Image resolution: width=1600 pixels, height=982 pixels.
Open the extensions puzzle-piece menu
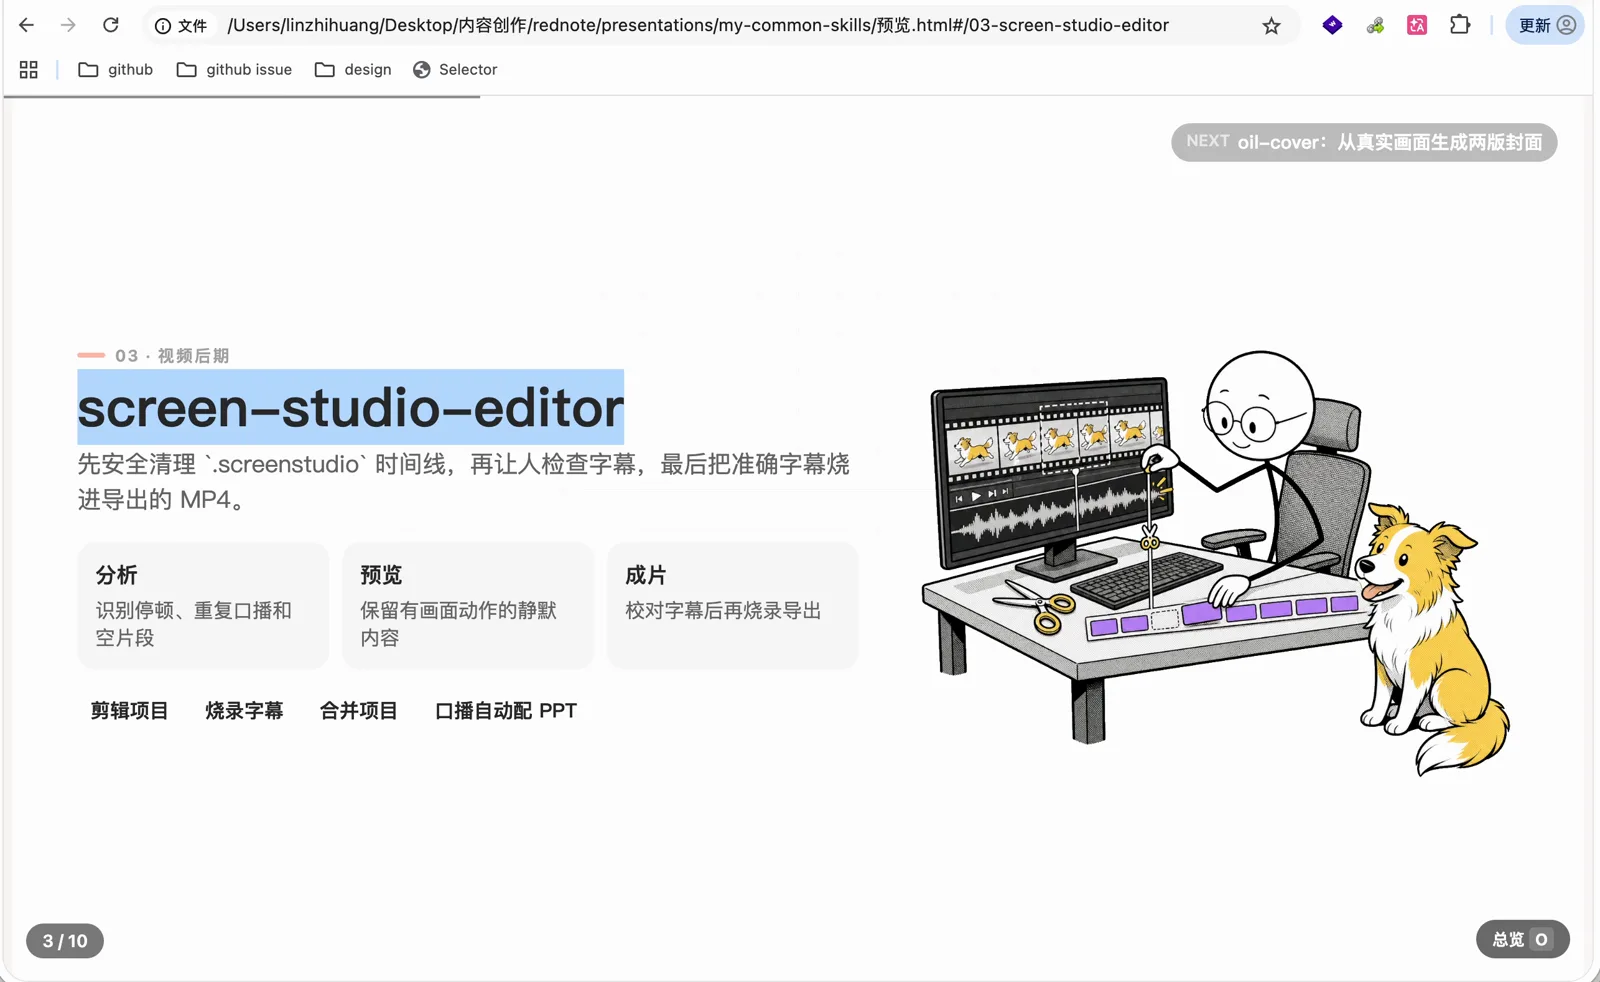pyautogui.click(x=1460, y=25)
